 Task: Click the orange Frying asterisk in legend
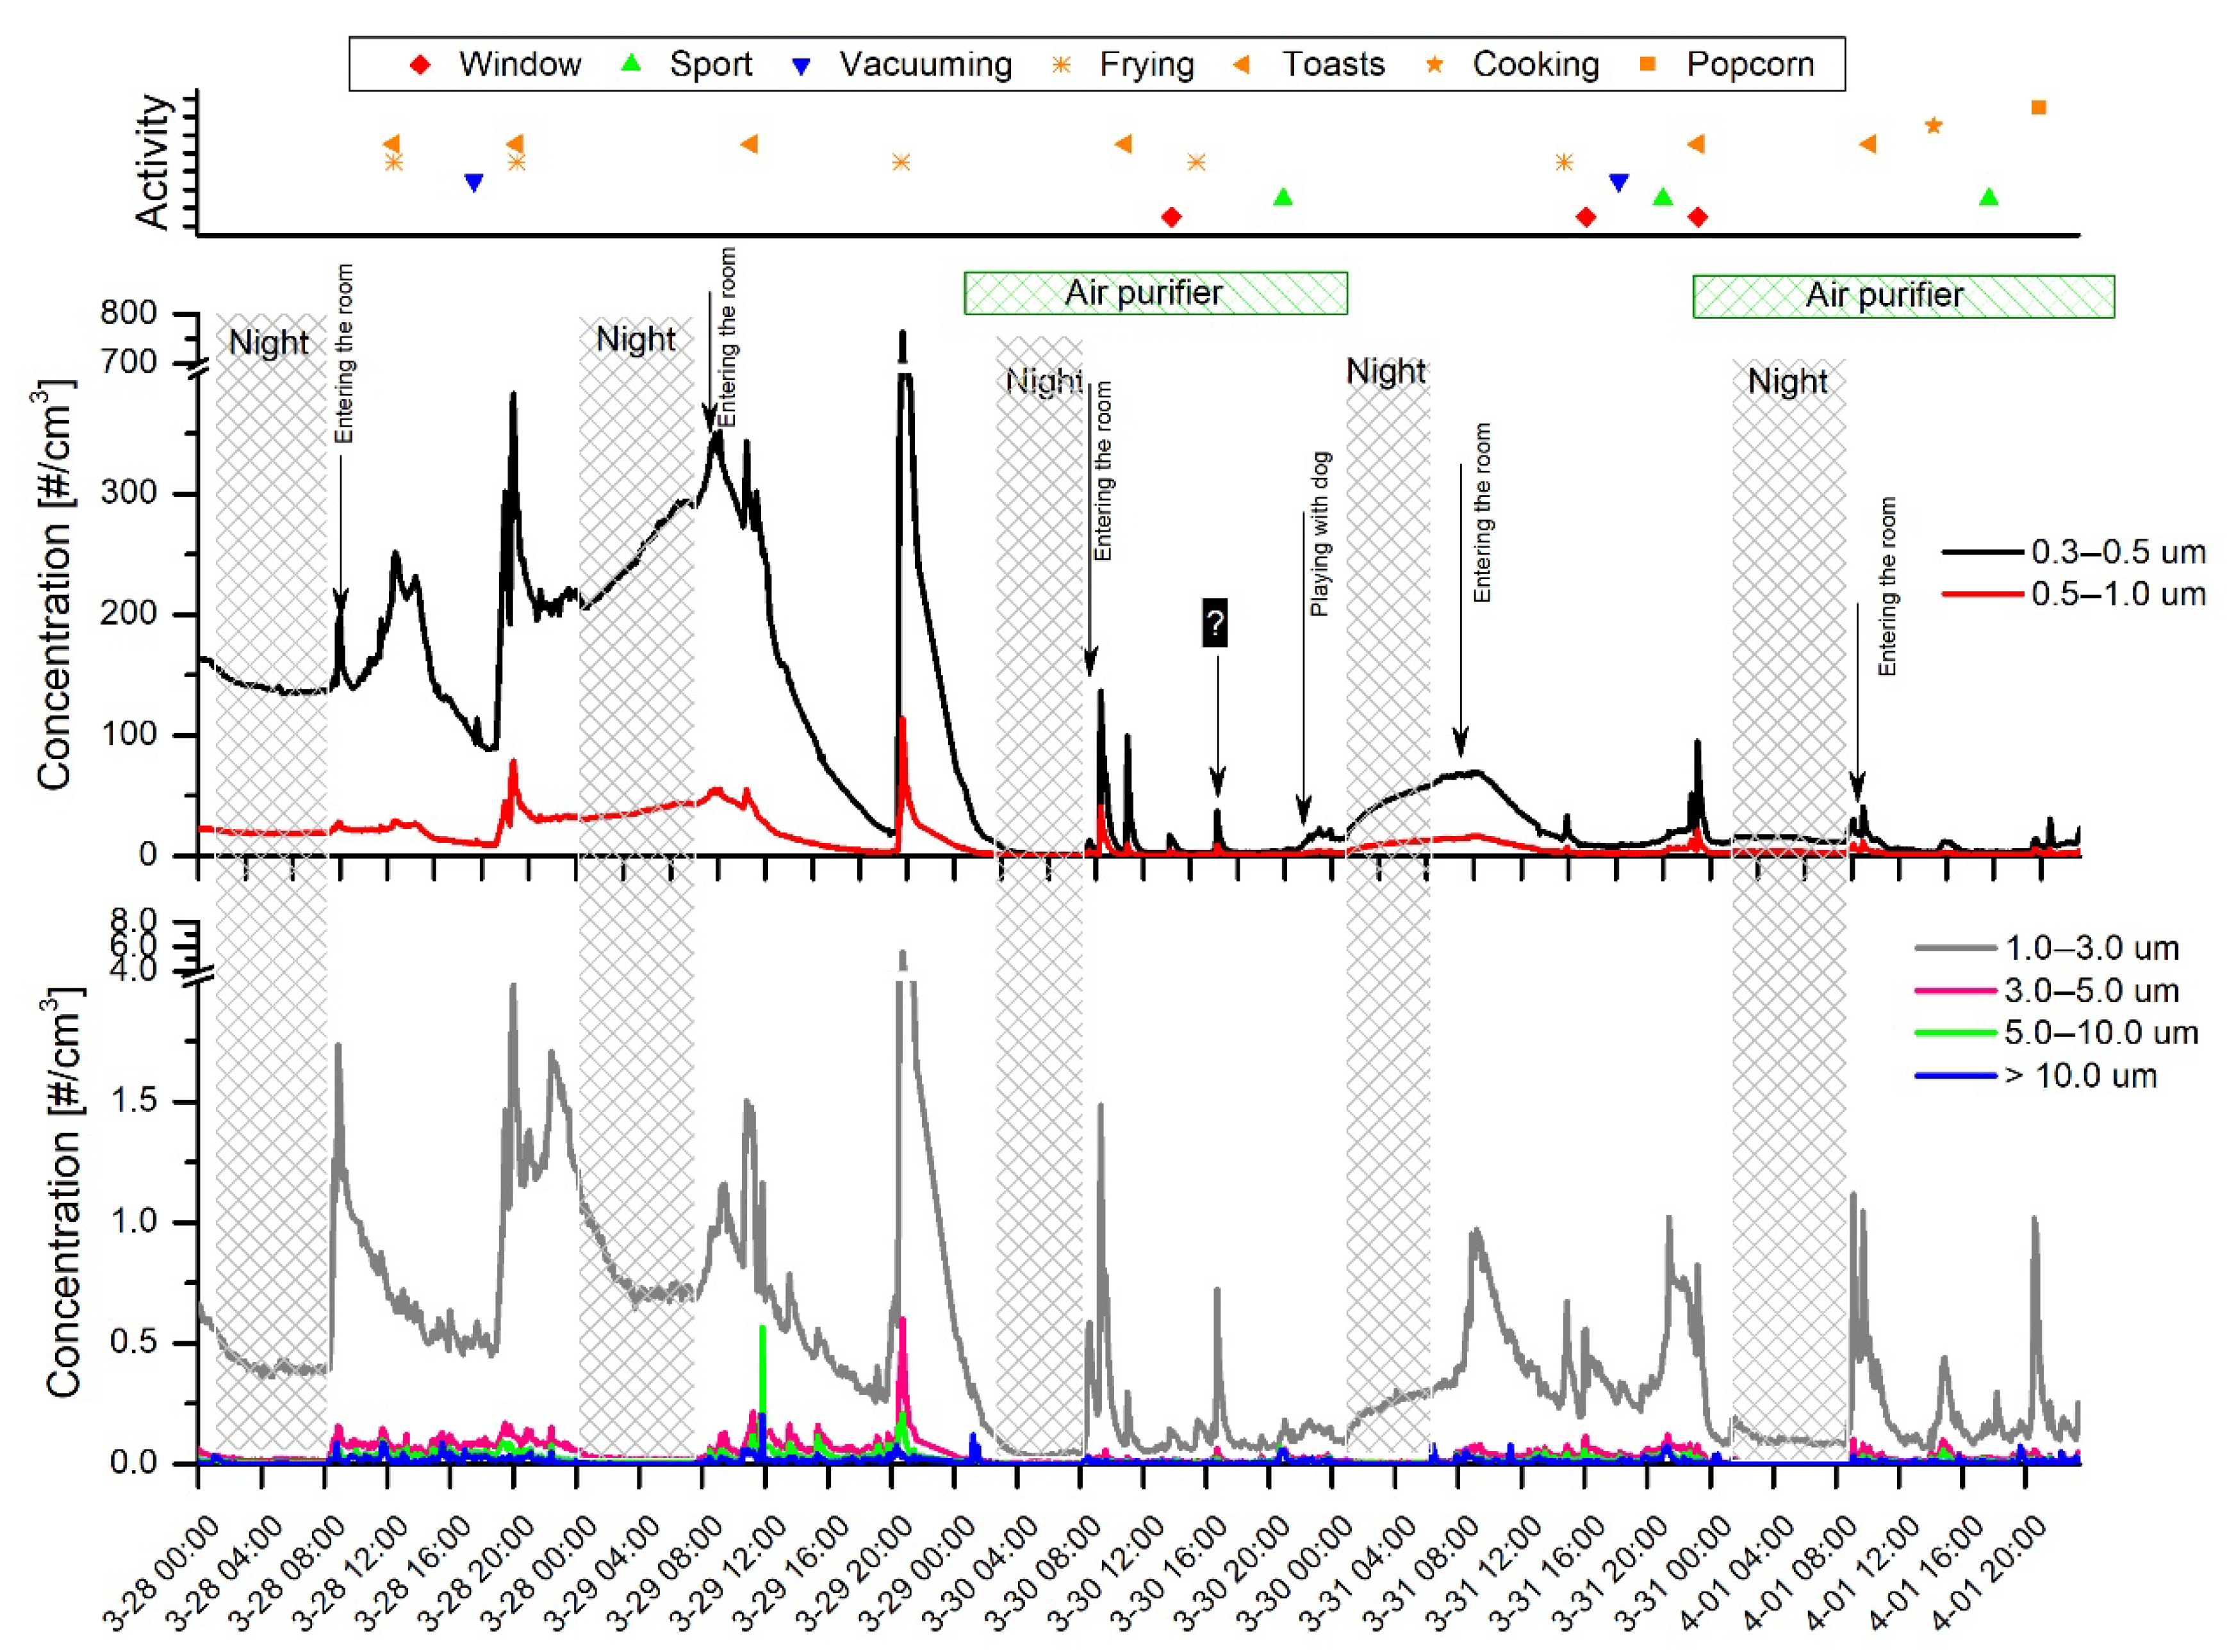tap(1062, 65)
